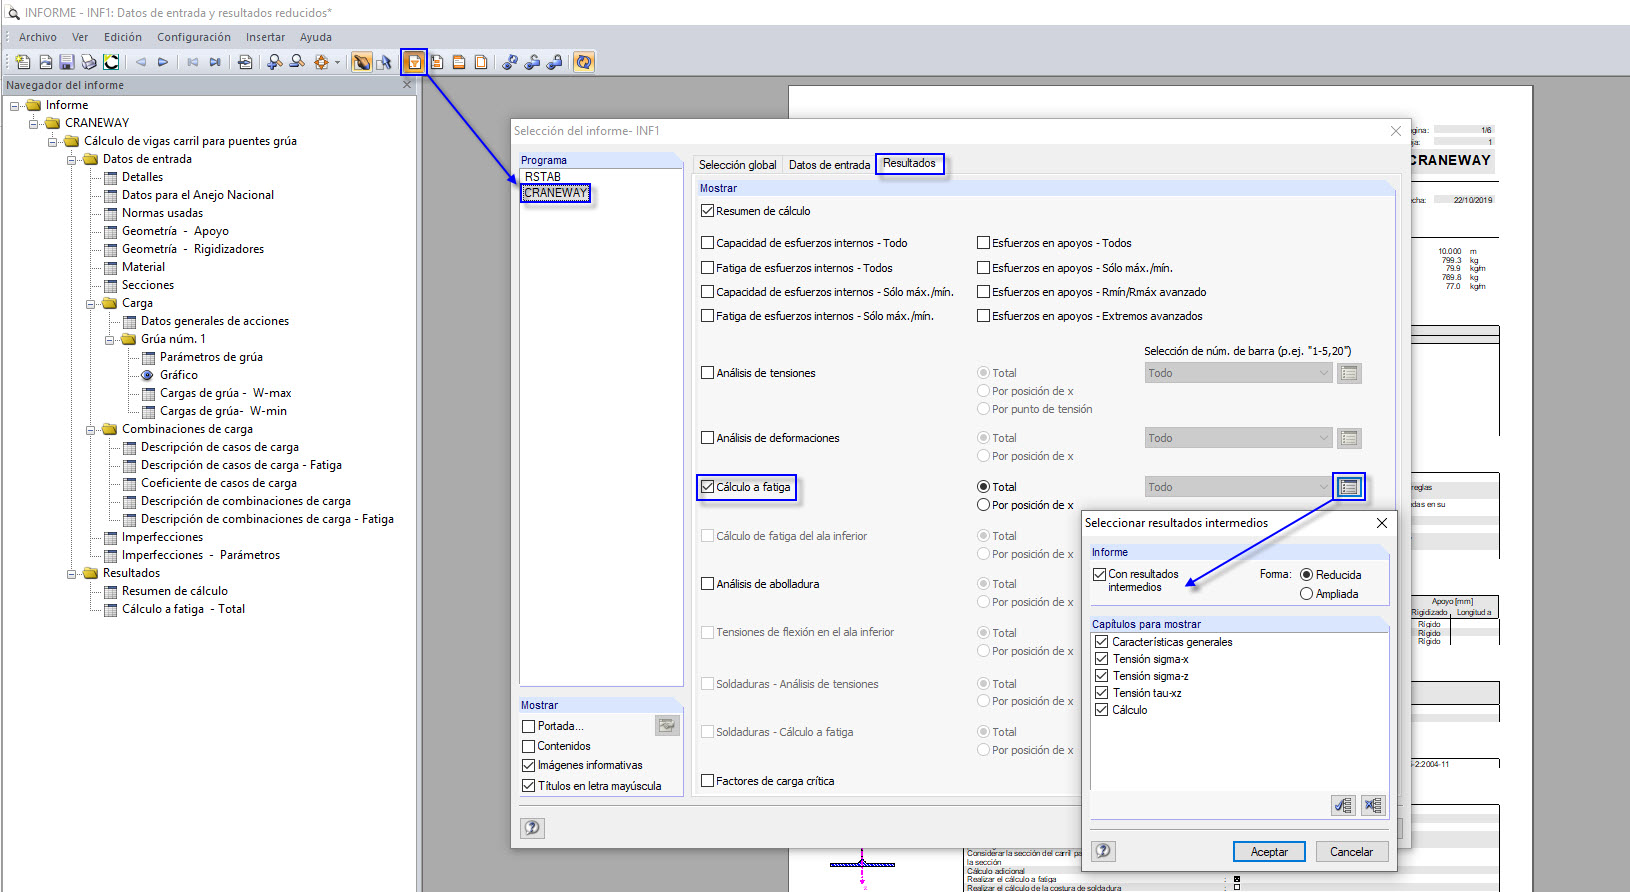Viewport: 1630px width, 892px height.
Task: Open Insertar menu
Action: tap(266, 37)
